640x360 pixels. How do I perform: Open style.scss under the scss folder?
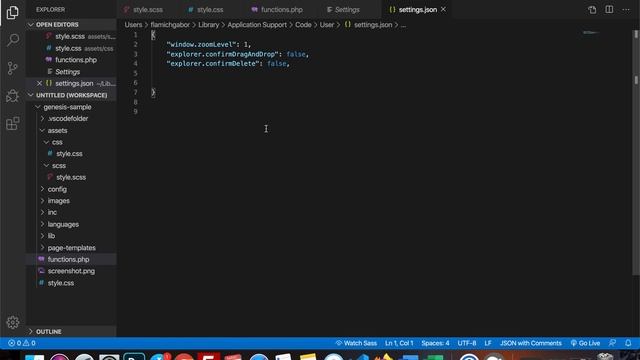coord(71,178)
